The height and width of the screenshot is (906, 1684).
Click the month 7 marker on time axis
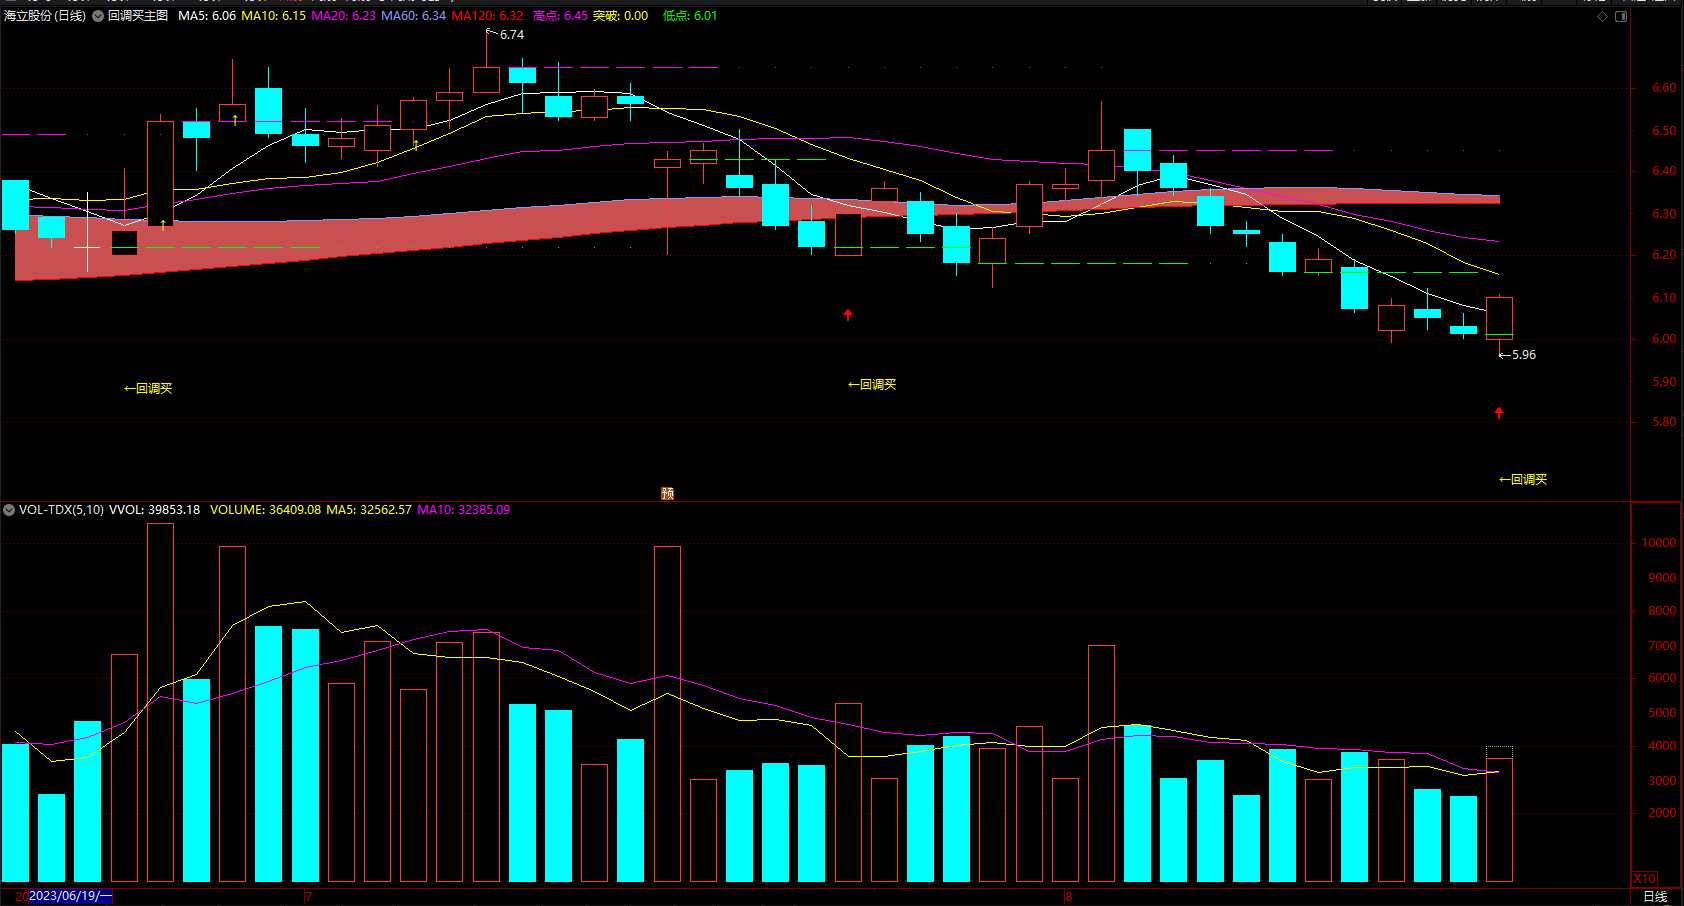308,897
